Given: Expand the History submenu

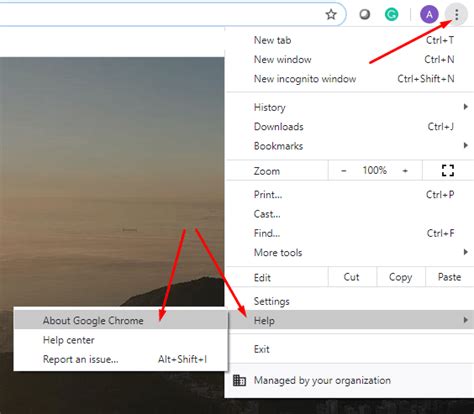Looking at the screenshot, I should coord(350,107).
